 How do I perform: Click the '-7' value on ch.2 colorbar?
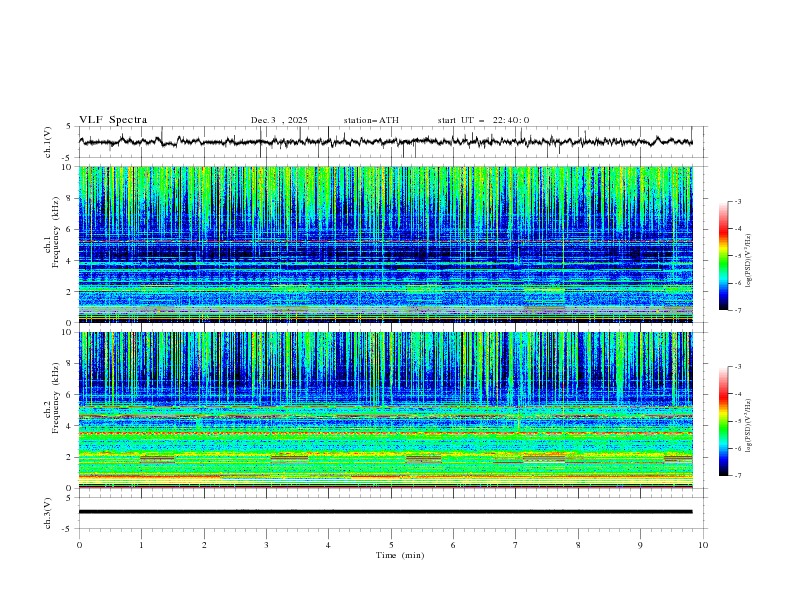pyautogui.click(x=737, y=475)
